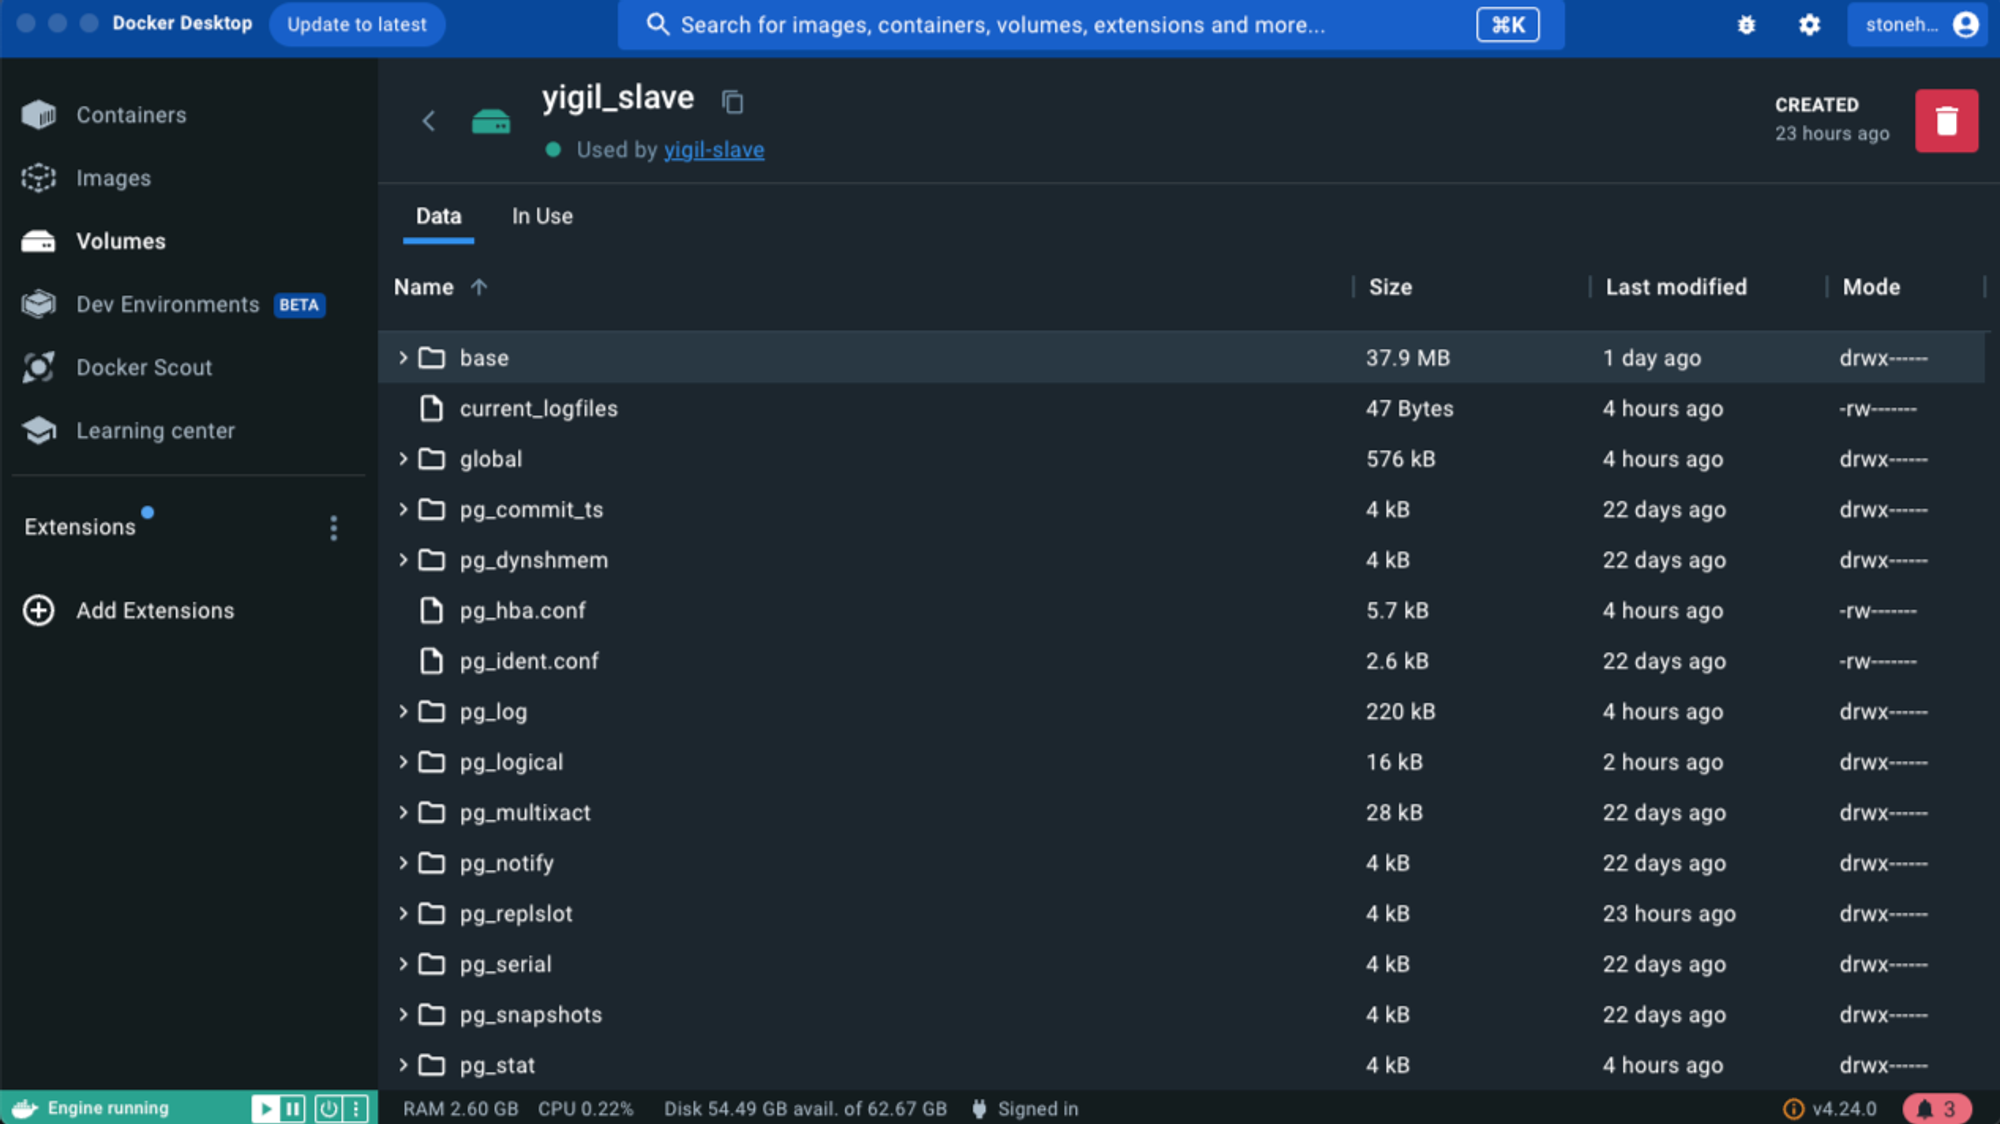Expand the pg_notify folder

[403, 863]
